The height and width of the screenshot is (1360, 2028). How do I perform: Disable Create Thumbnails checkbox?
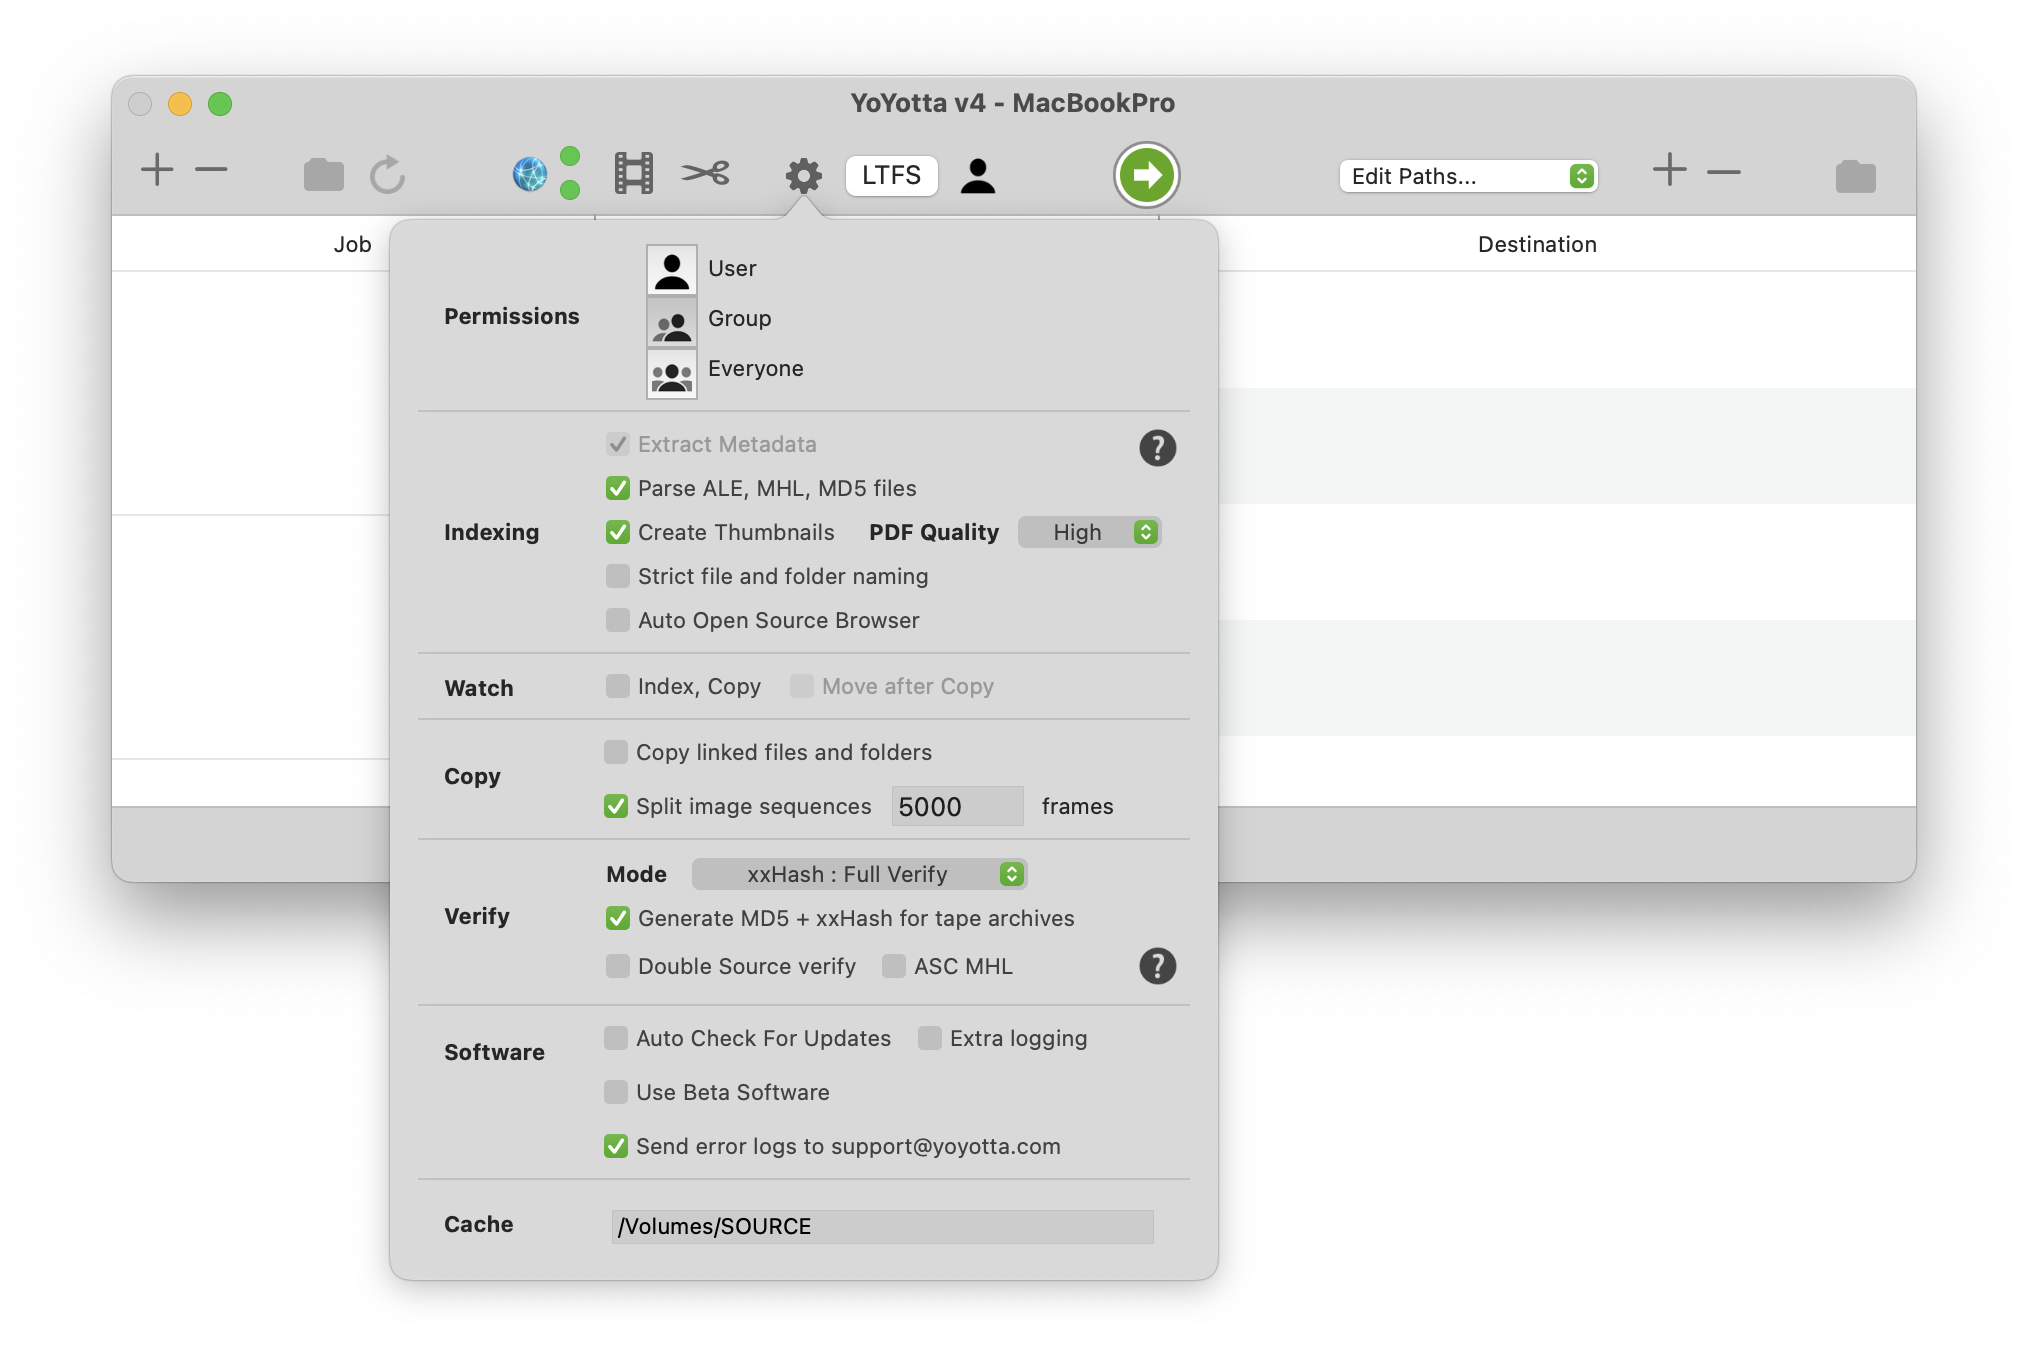click(x=618, y=532)
